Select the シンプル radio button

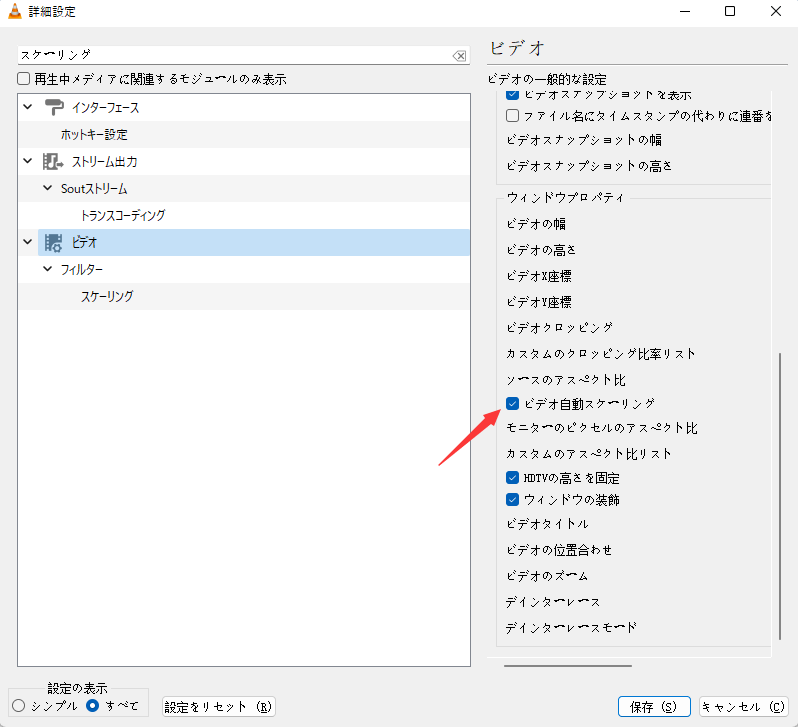click(x=19, y=706)
